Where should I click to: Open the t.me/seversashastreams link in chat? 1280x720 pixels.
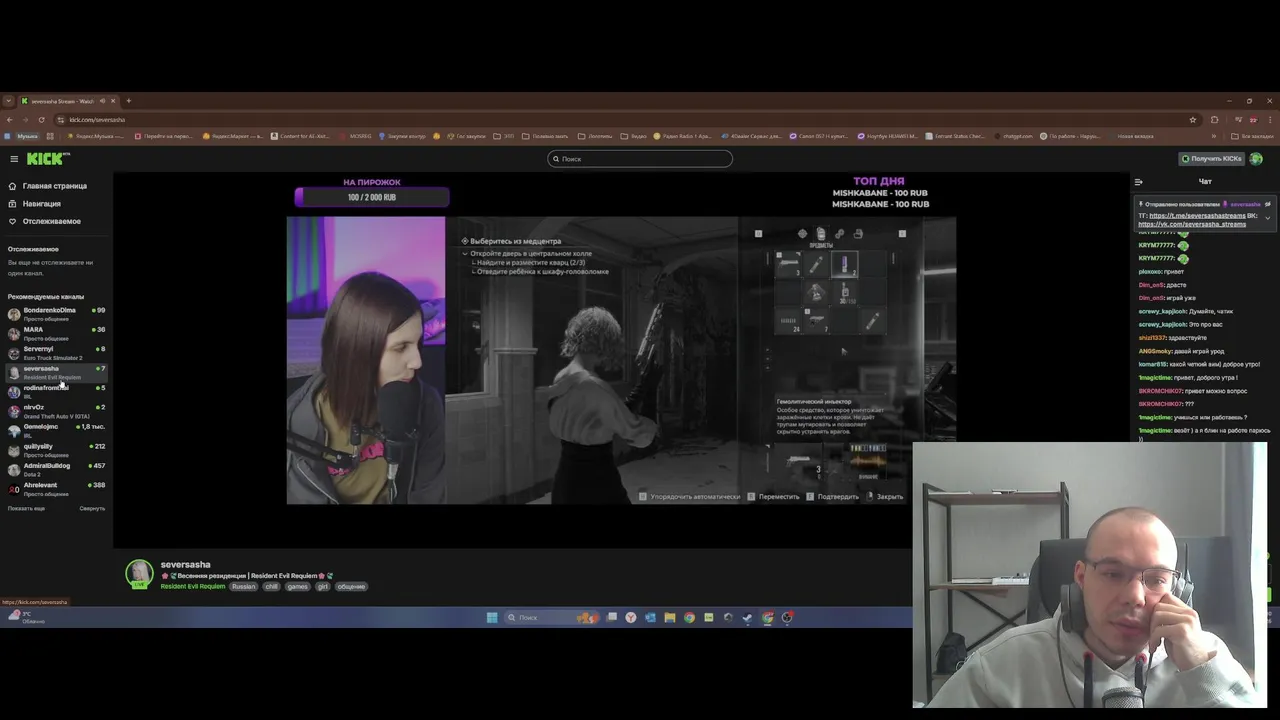[1197, 216]
